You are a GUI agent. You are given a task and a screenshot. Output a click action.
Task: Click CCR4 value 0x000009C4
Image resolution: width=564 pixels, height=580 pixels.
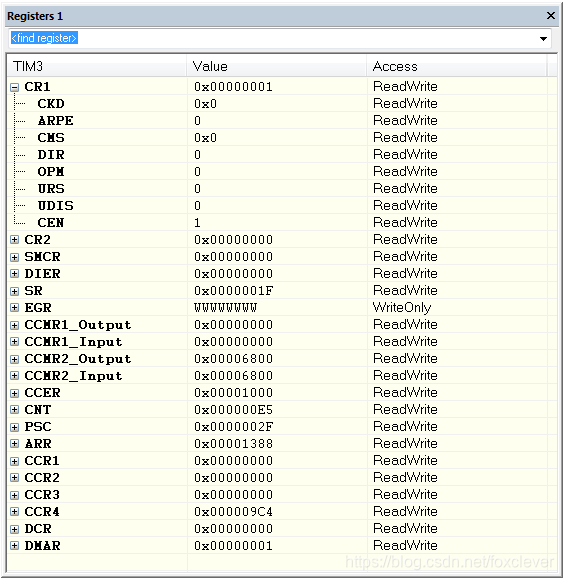click(x=233, y=512)
